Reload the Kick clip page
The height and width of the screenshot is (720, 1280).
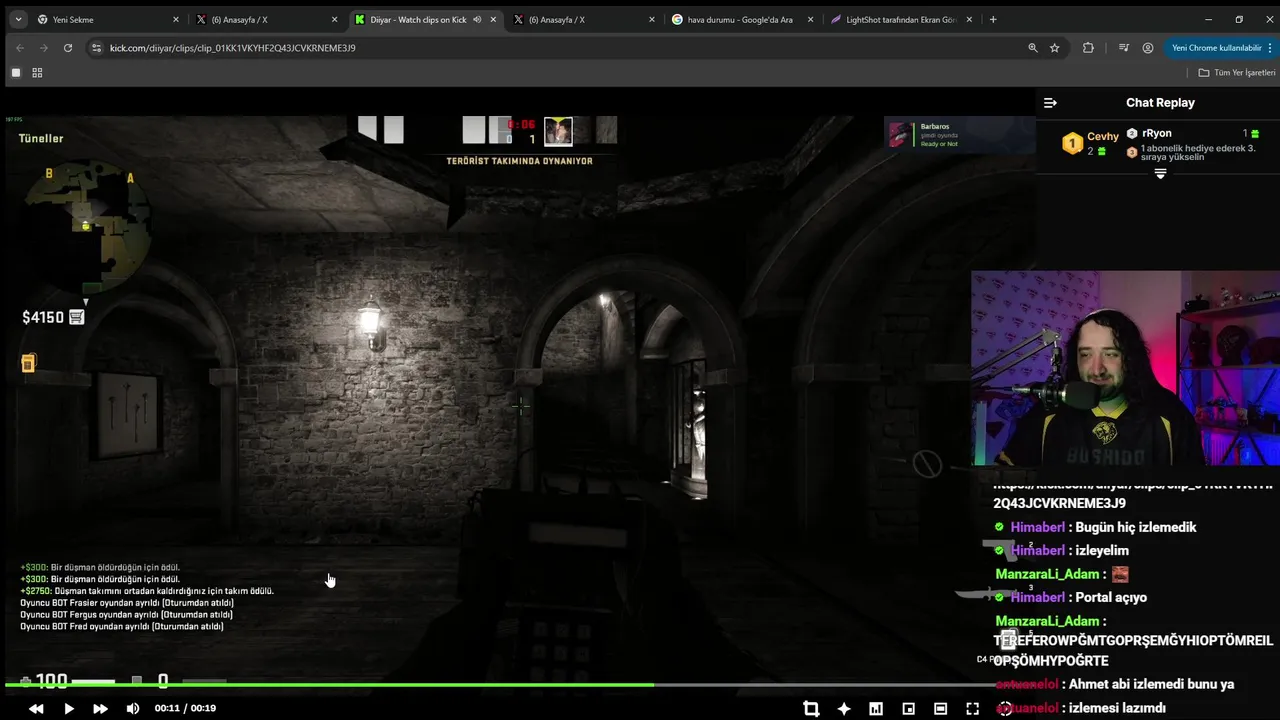68,47
